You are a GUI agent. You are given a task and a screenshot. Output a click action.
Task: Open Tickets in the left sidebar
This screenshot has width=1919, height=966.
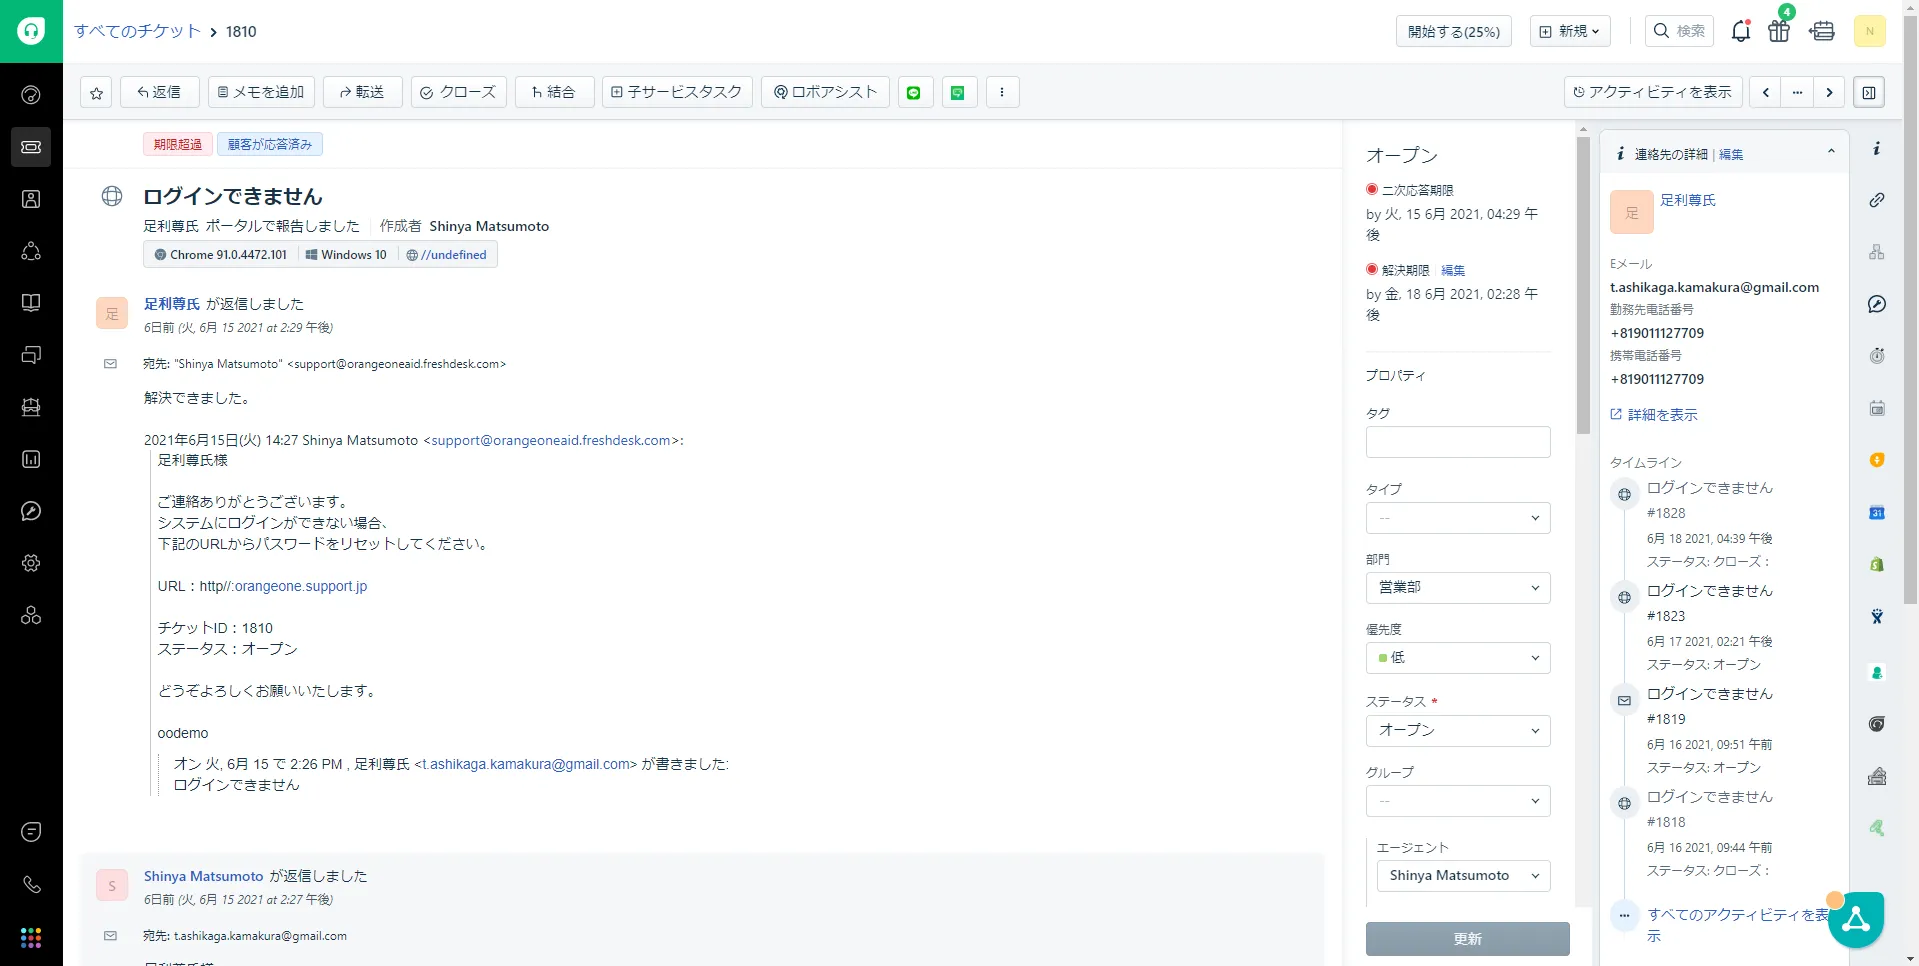click(31, 147)
